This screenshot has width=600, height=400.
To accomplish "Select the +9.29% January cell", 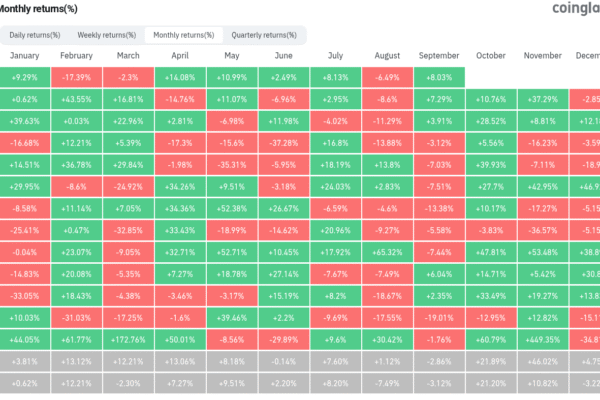I will [25, 77].
